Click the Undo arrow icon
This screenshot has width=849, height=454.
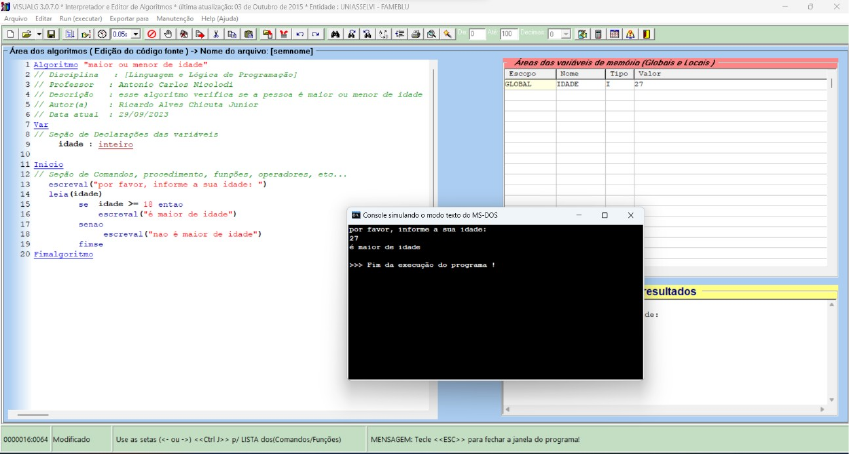pyautogui.click(x=300, y=34)
